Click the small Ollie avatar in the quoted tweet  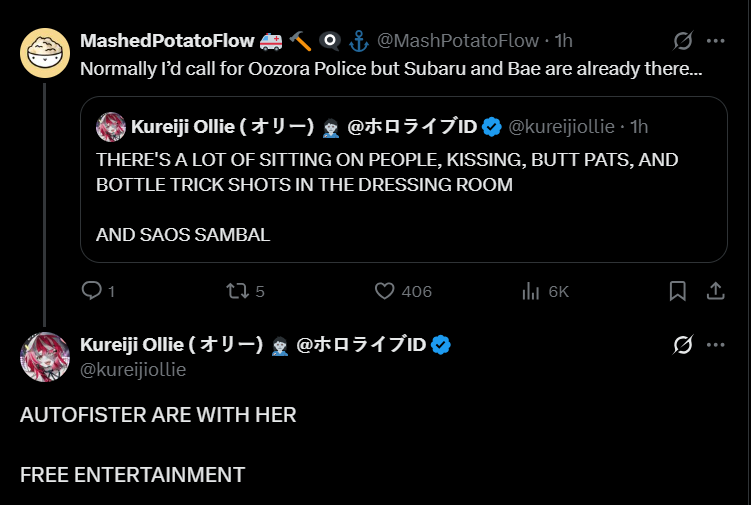click(110, 127)
